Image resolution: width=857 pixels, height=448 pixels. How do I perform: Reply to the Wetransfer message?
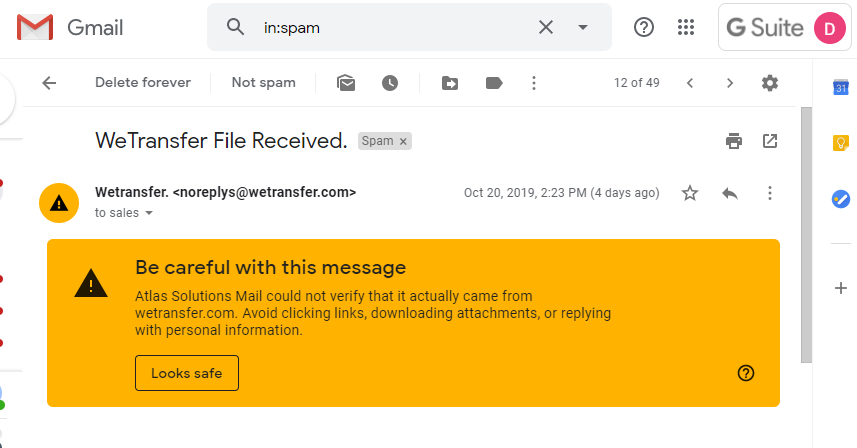click(730, 193)
